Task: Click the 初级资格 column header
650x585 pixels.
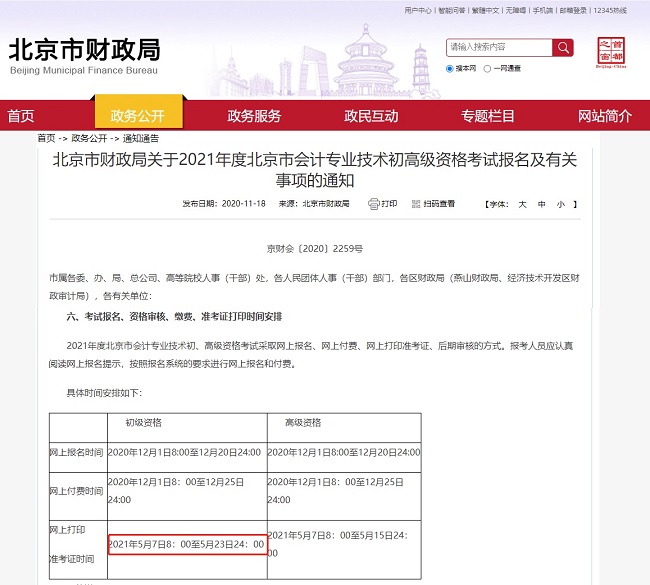Action: [x=143, y=422]
